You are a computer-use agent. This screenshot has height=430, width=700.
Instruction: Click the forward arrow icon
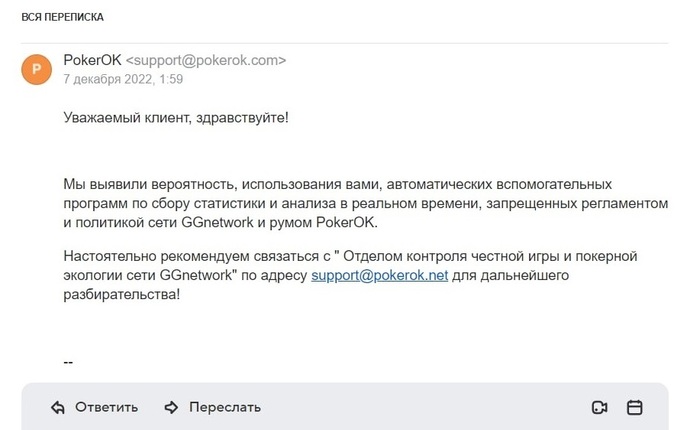pos(171,407)
